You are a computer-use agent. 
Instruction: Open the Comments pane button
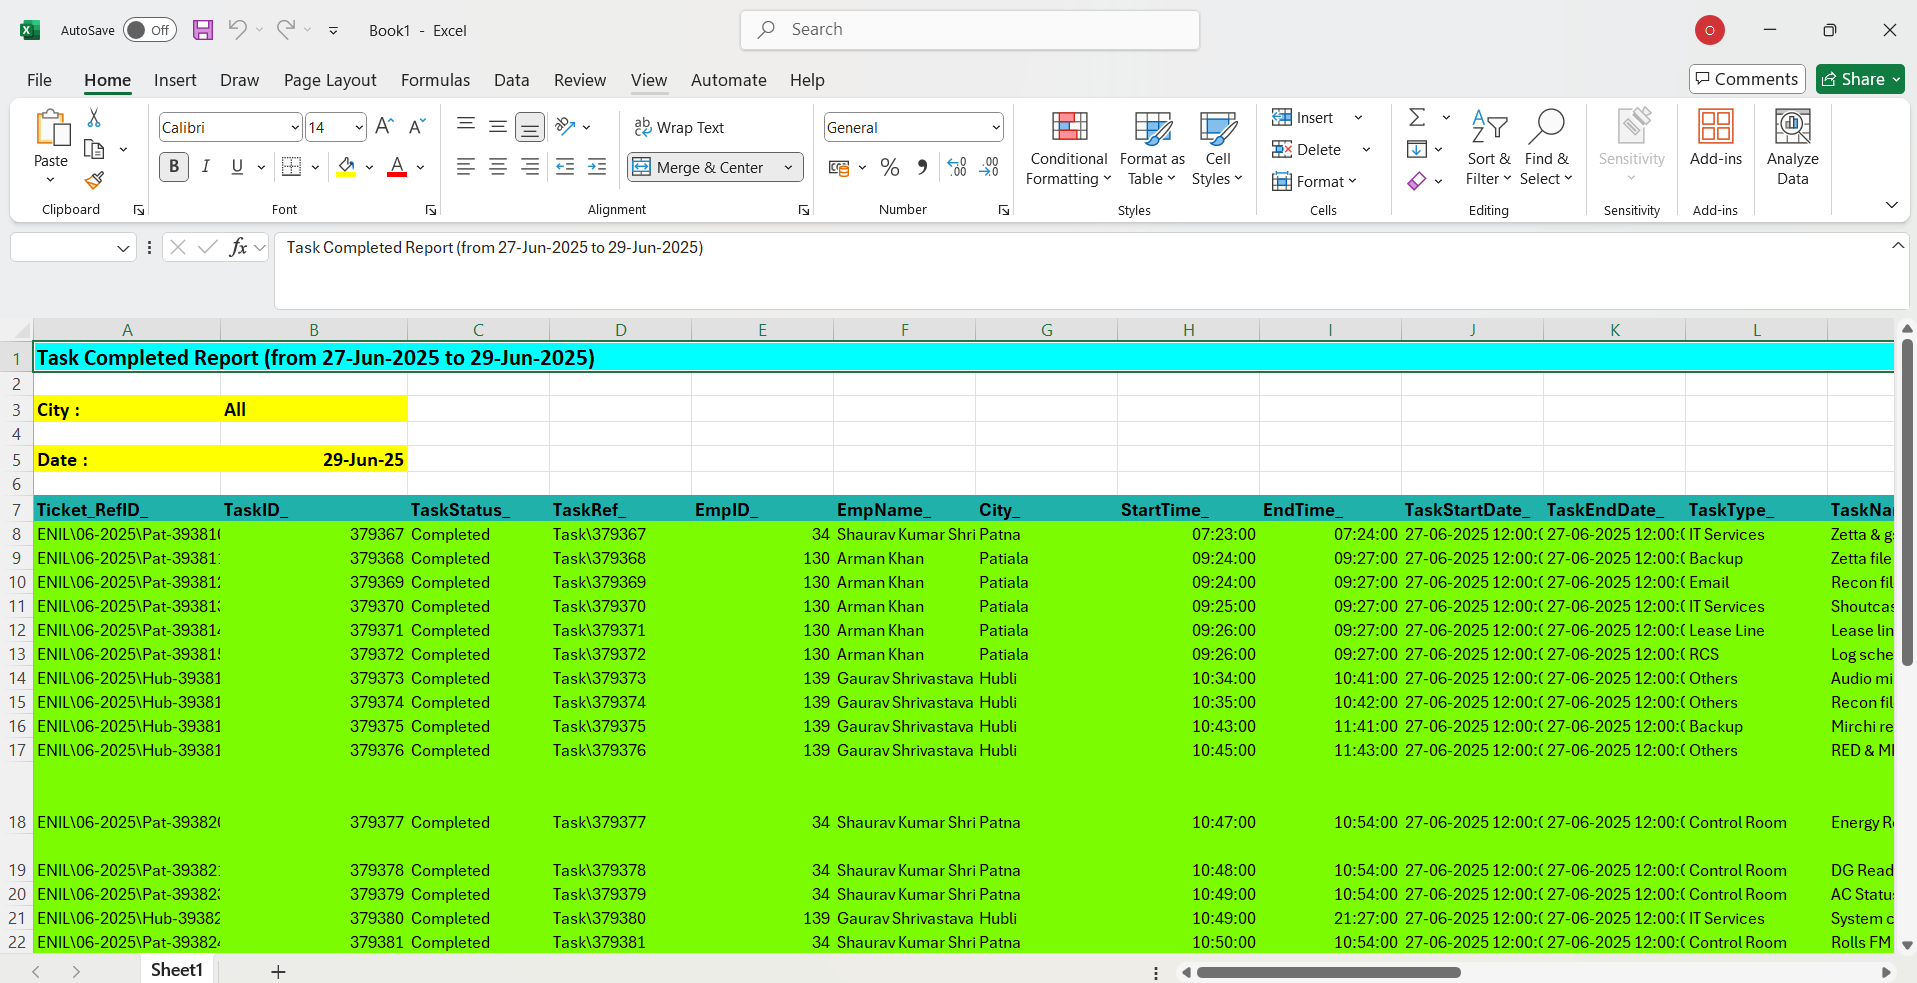(1747, 79)
